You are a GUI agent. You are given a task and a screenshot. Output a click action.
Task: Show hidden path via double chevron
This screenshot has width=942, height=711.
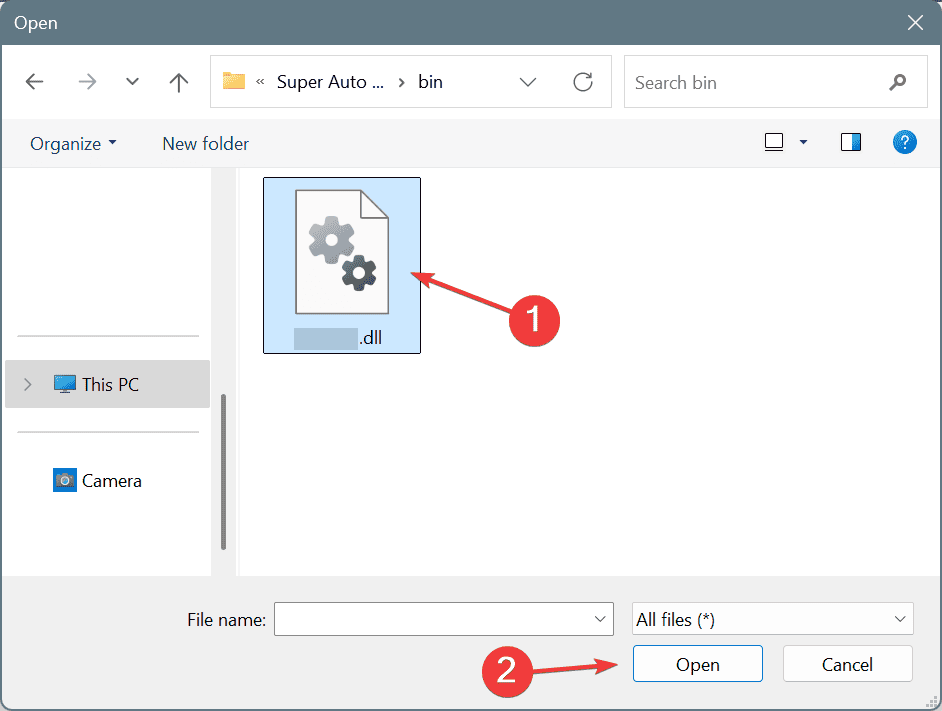click(260, 82)
